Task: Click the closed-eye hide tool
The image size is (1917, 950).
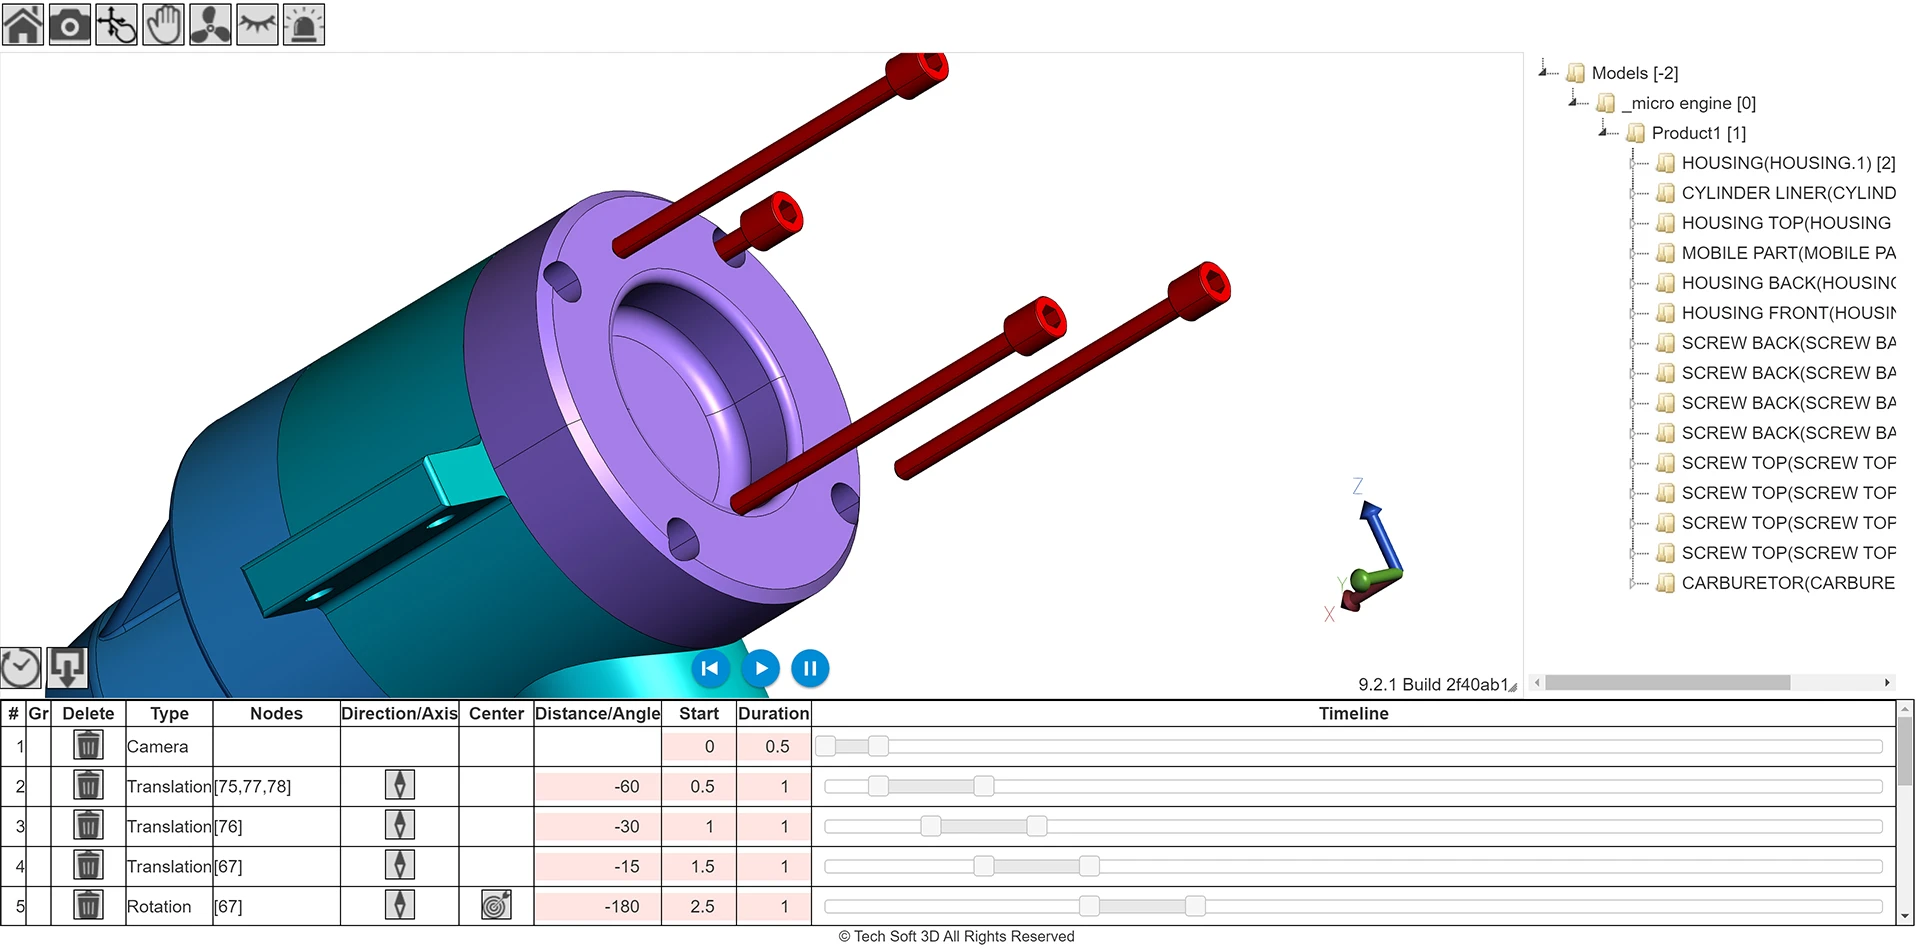Action: point(257,24)
